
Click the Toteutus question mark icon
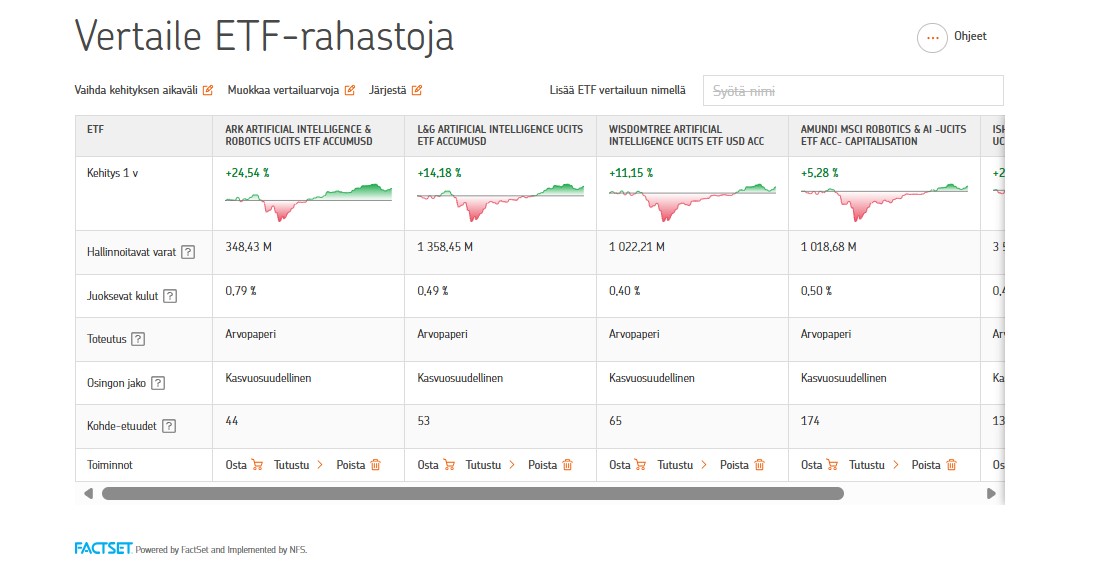tap(138, 339)
